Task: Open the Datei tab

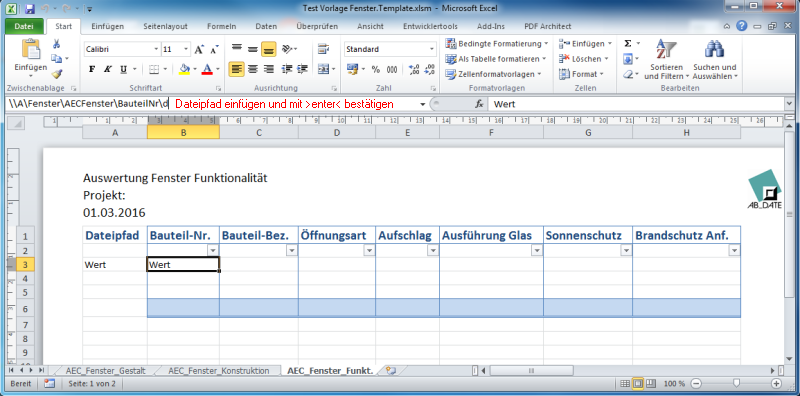Action: 24,27
